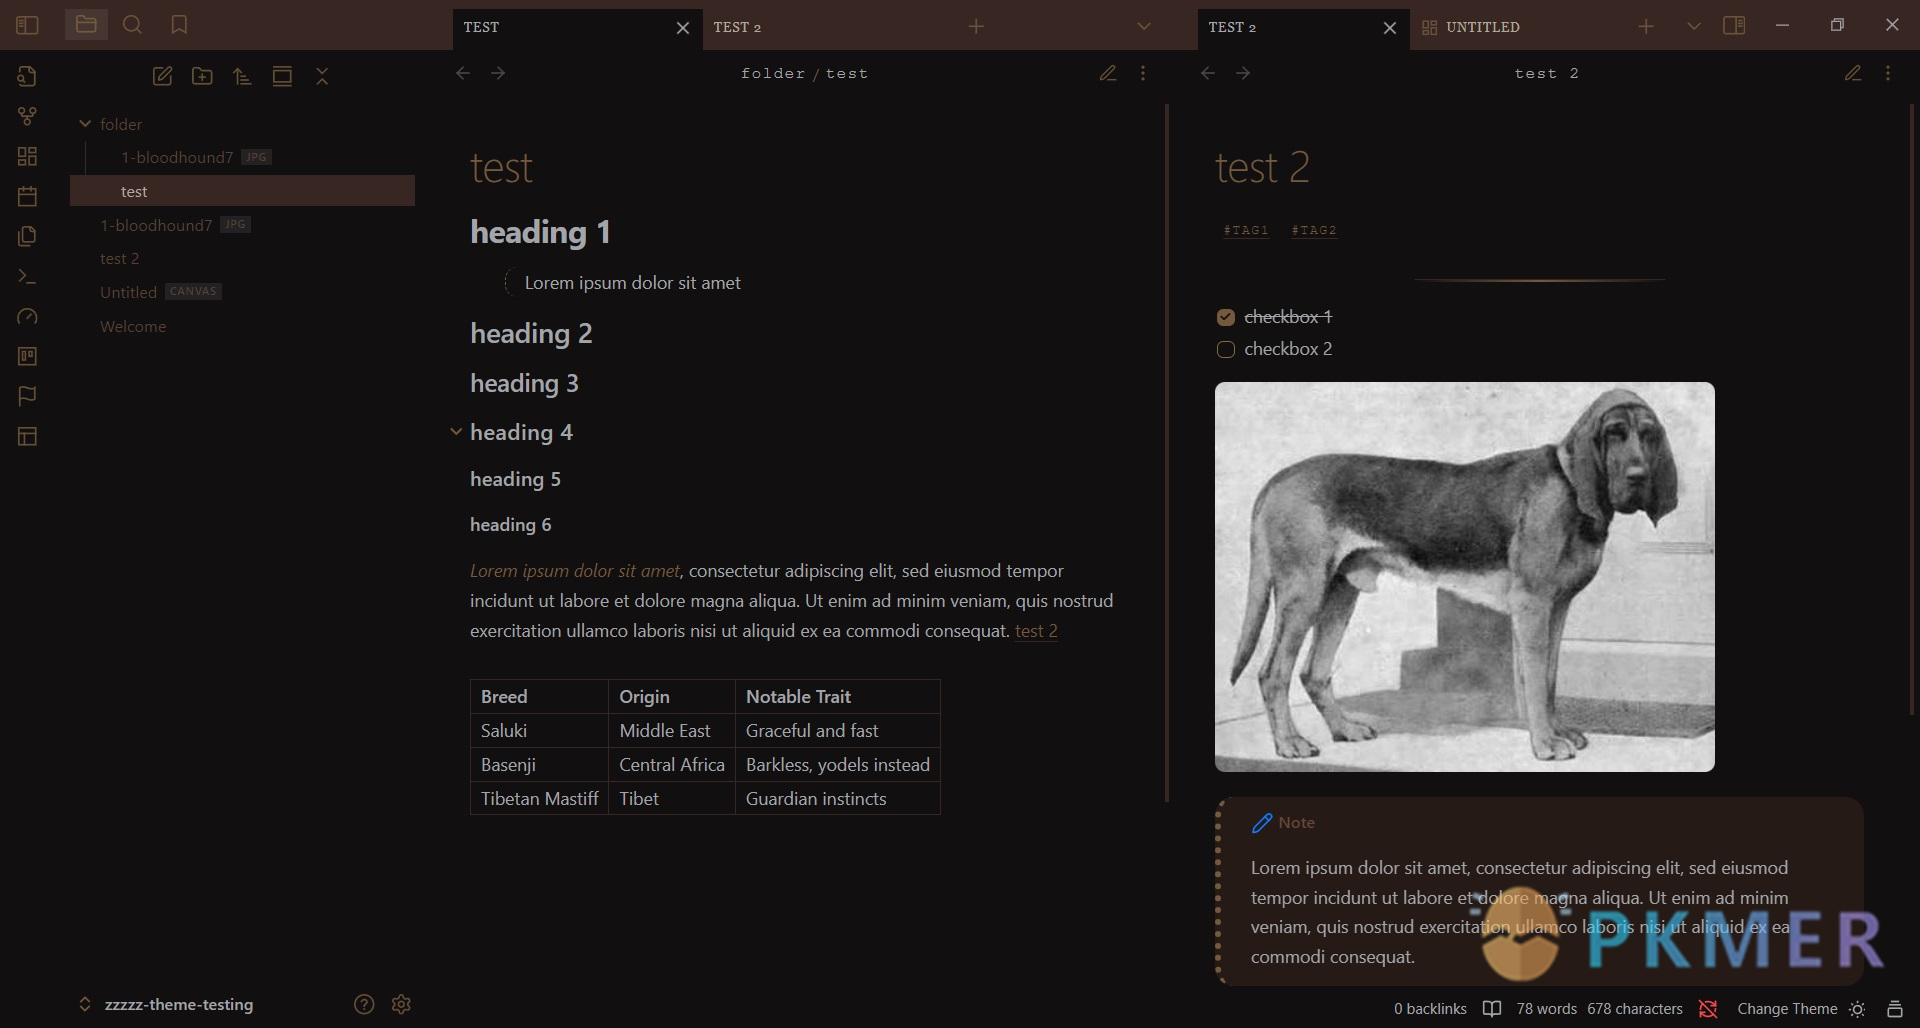Open the bookmarks panel icon
The image size is (1920, 1028).
coord(179,25)
